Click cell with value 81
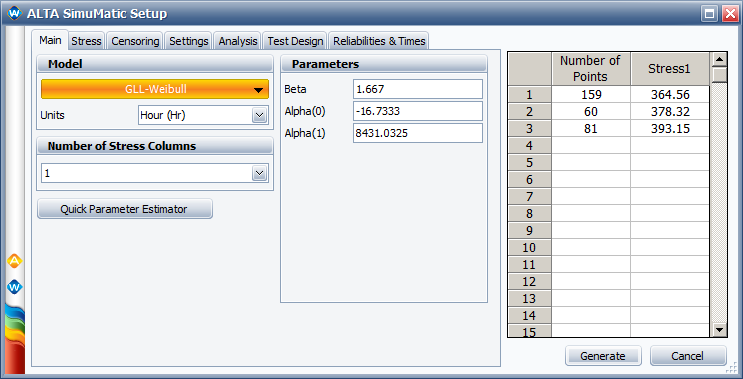Screen dimensions: 743x379 (x=591, y=128)
